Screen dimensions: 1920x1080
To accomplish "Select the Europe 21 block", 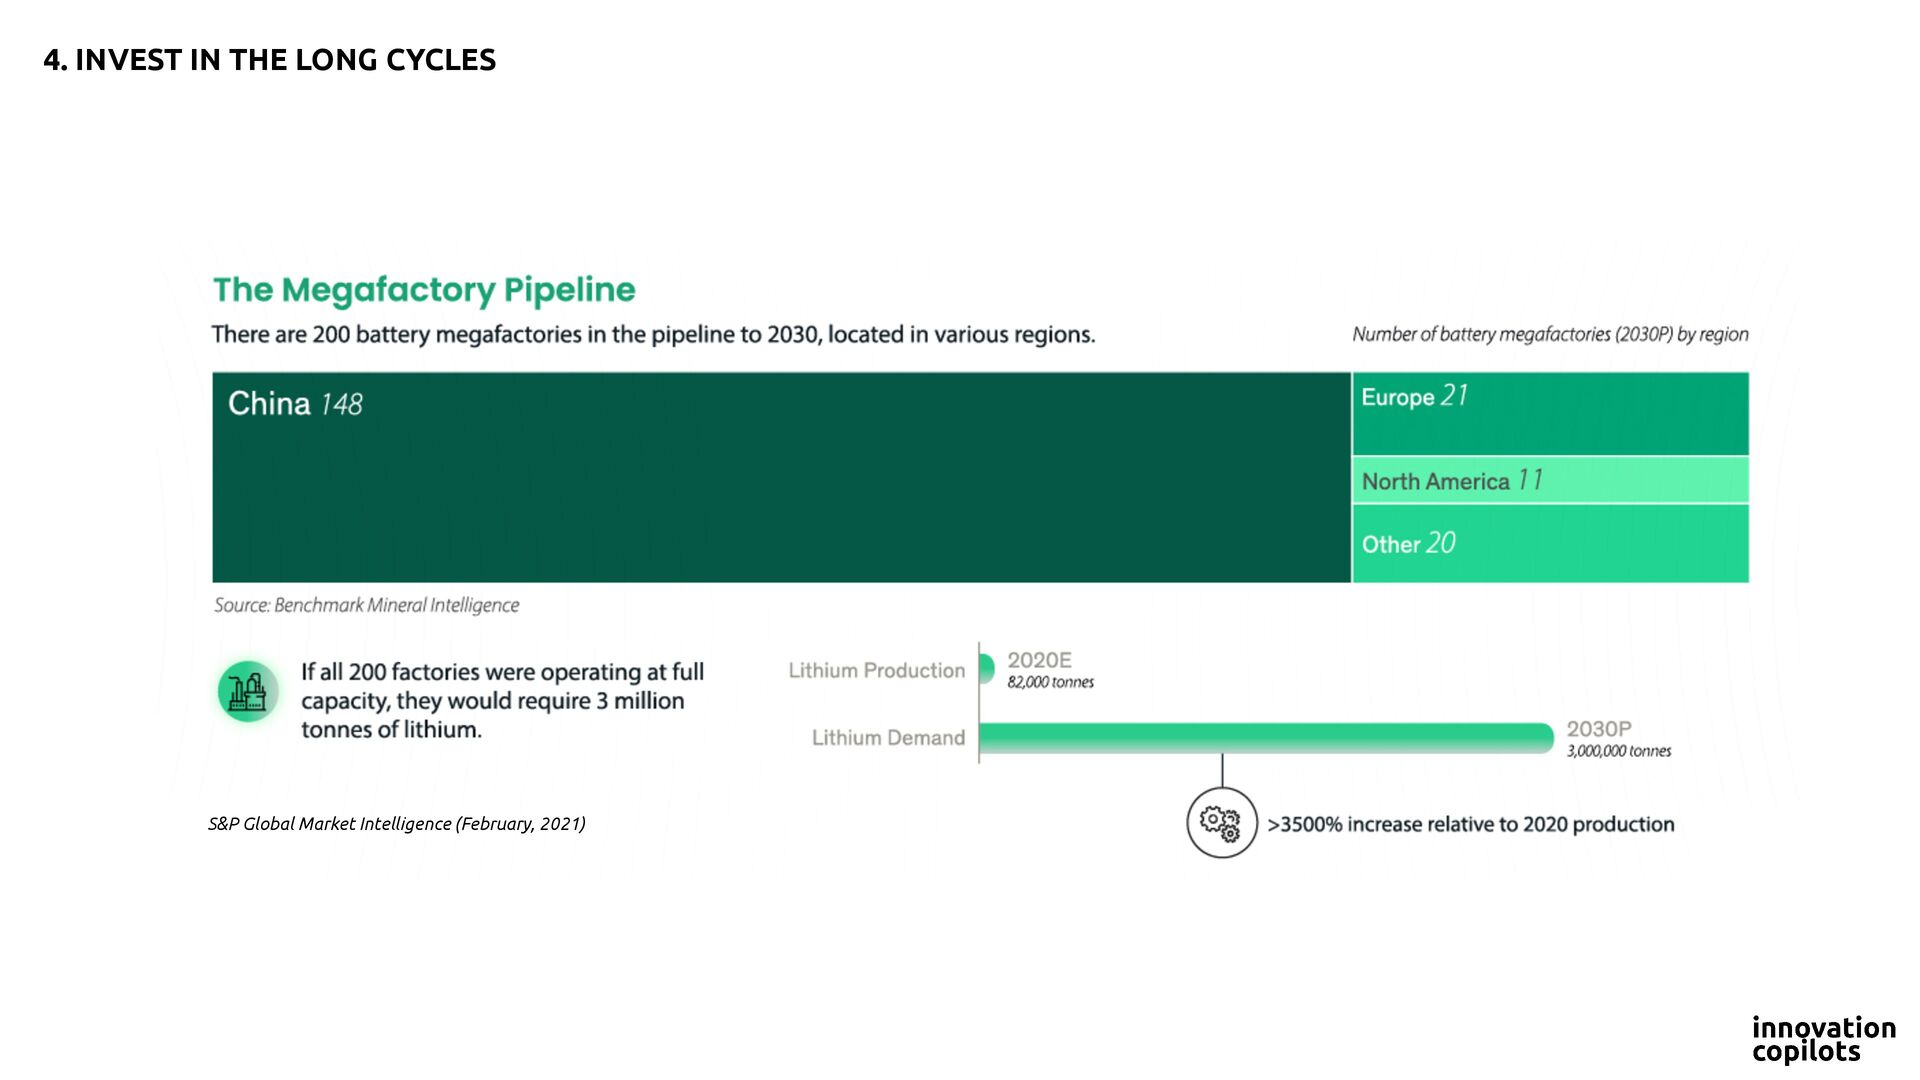I will click(x=1549, y=413).
